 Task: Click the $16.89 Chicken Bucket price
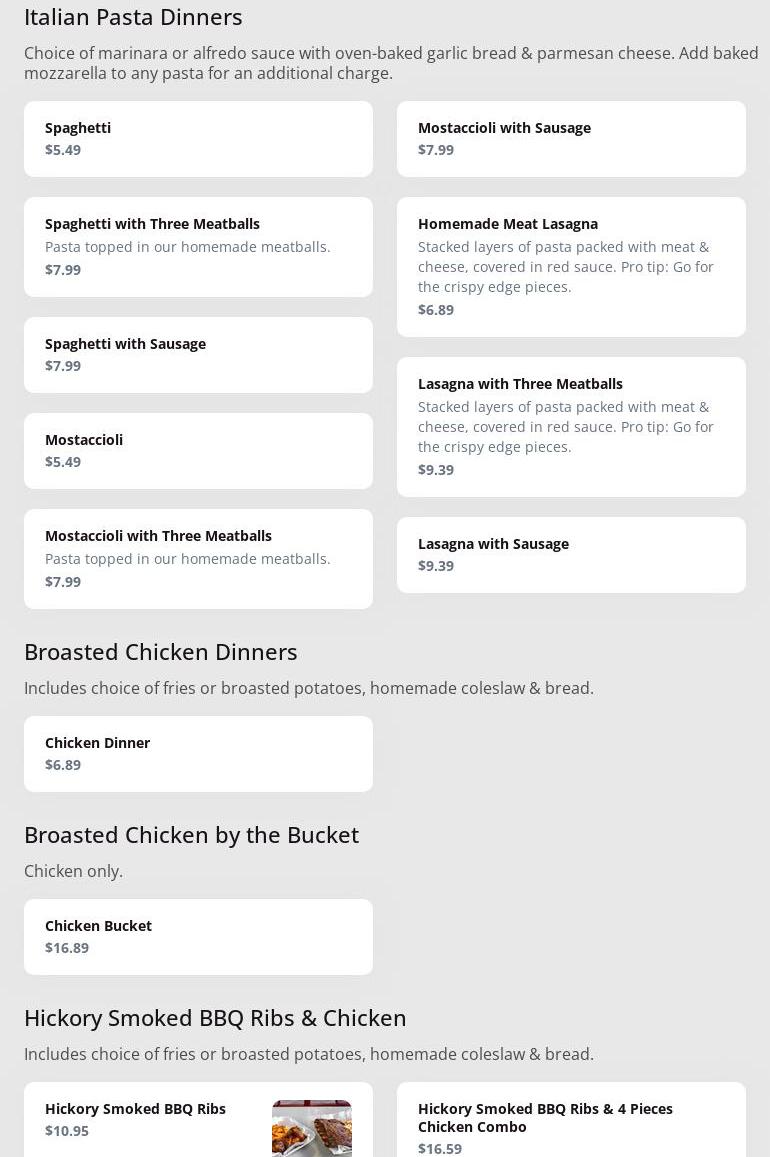[67, 947]
